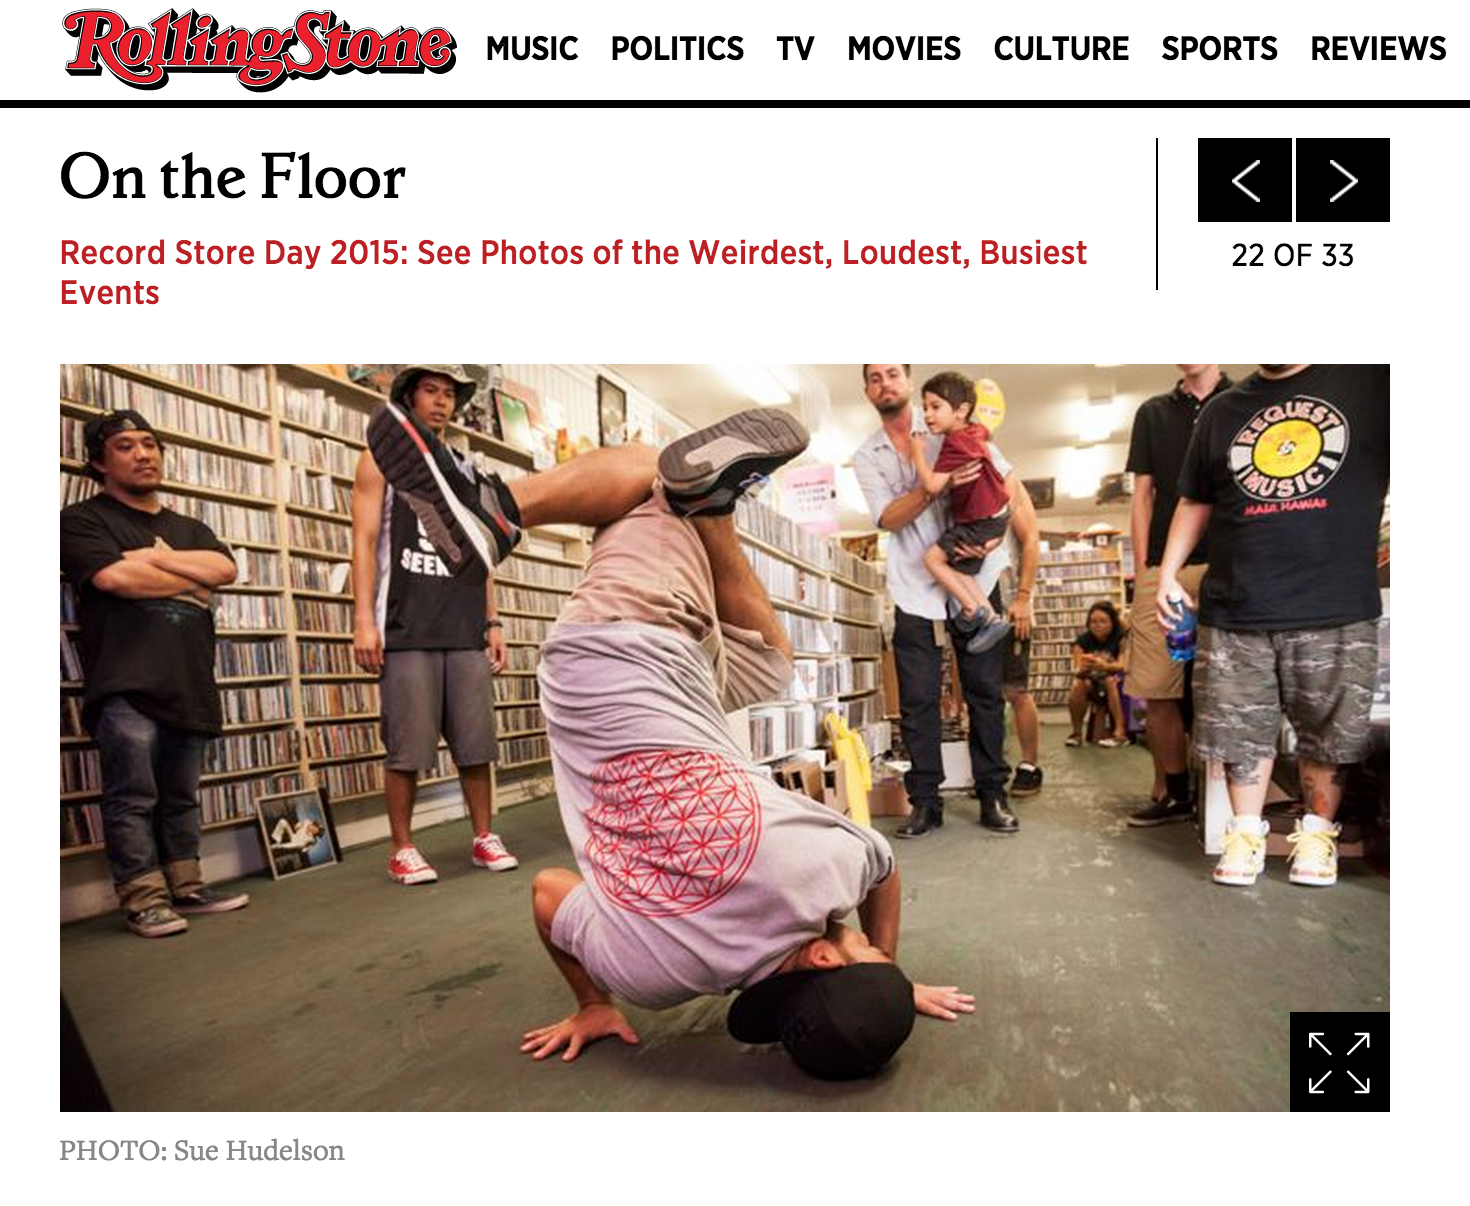Open the REVIEWS section
Screen dimensions: 1470x1206
click(1378, 48)
